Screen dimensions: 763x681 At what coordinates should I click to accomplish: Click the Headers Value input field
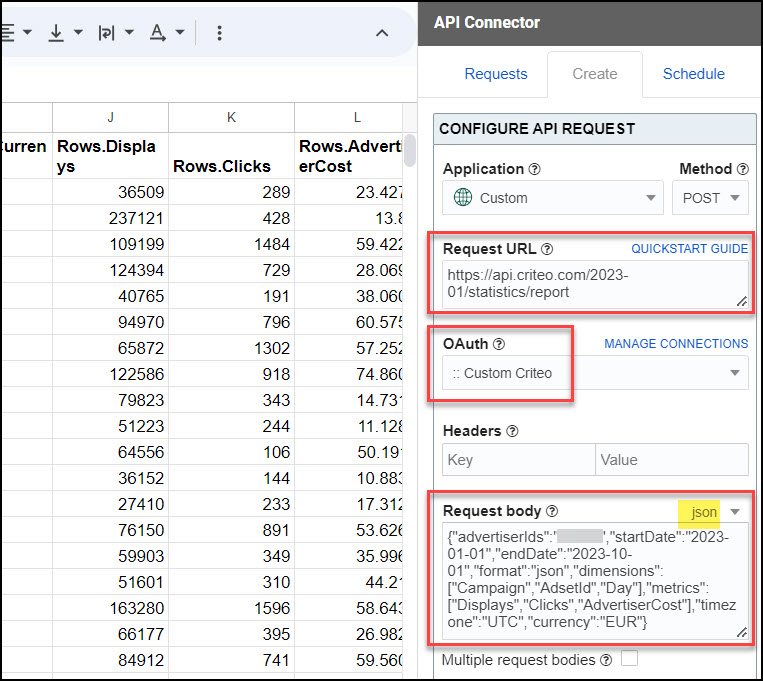(672, 460)
